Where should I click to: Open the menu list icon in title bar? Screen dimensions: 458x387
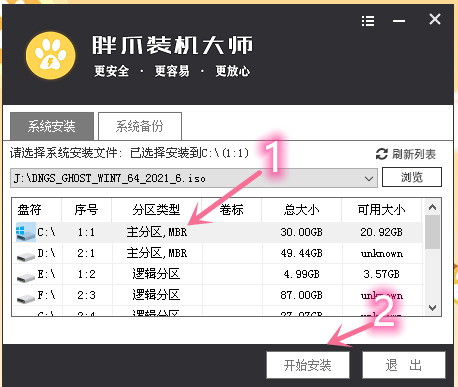pyautogui.click(x=368, y=21)
